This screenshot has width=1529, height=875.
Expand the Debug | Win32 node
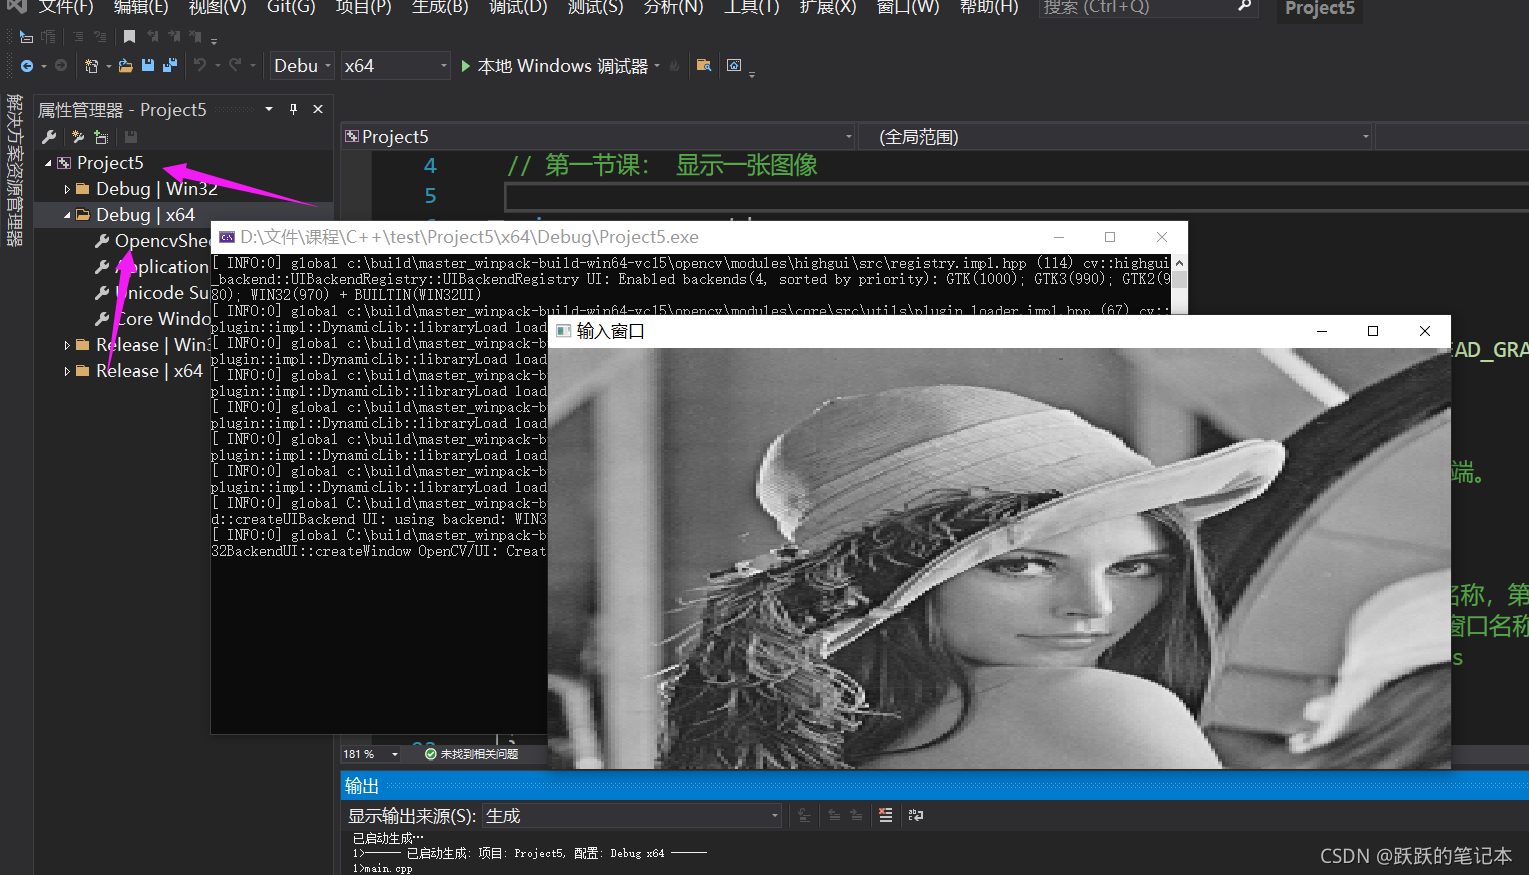[67, 189]
